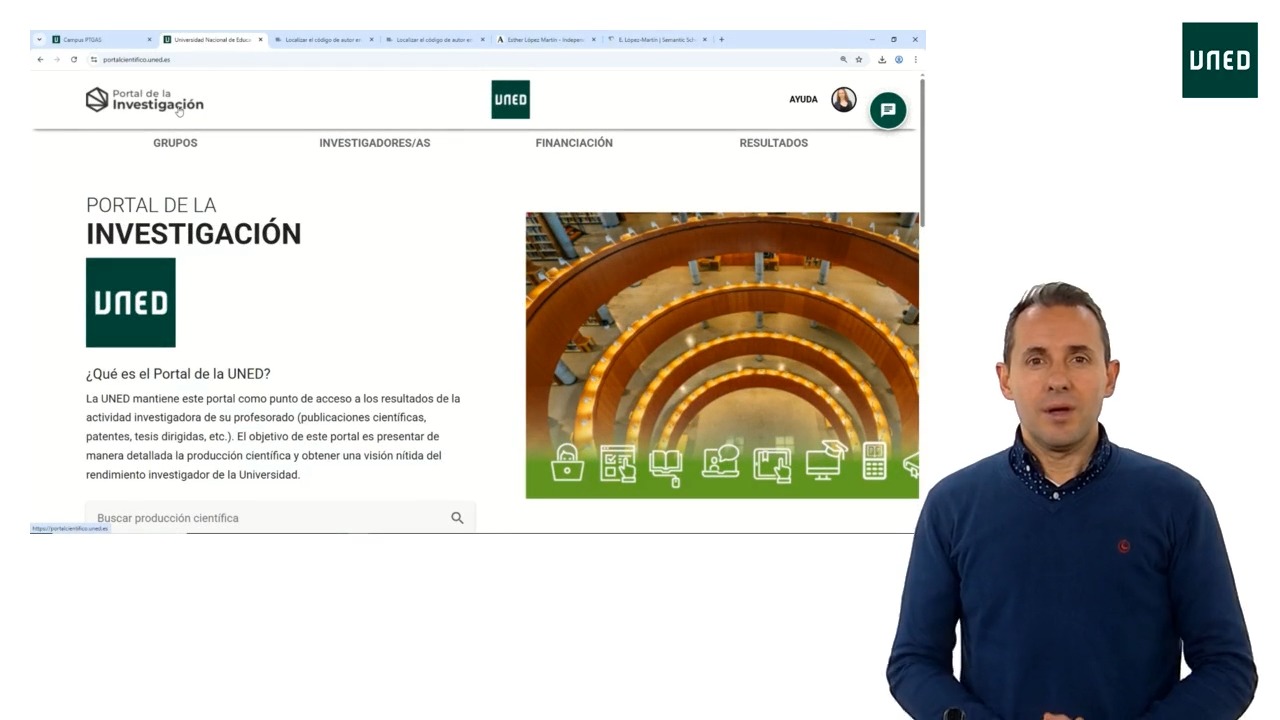Viewport: 1280px width, 720px height.
Task: Bookmark the page with the star icon
Action: coord(859,59)
